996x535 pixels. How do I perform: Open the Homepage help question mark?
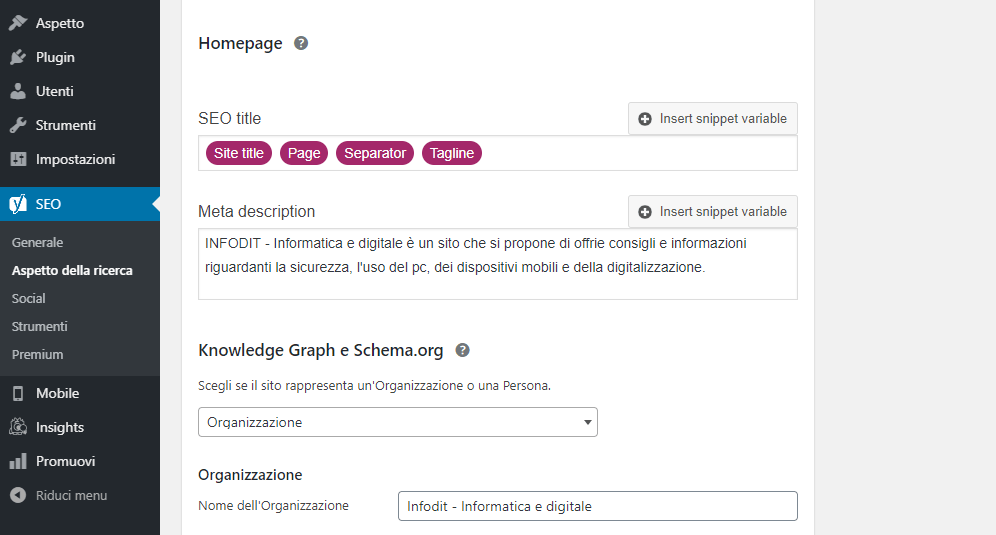(x=301, y=43)
